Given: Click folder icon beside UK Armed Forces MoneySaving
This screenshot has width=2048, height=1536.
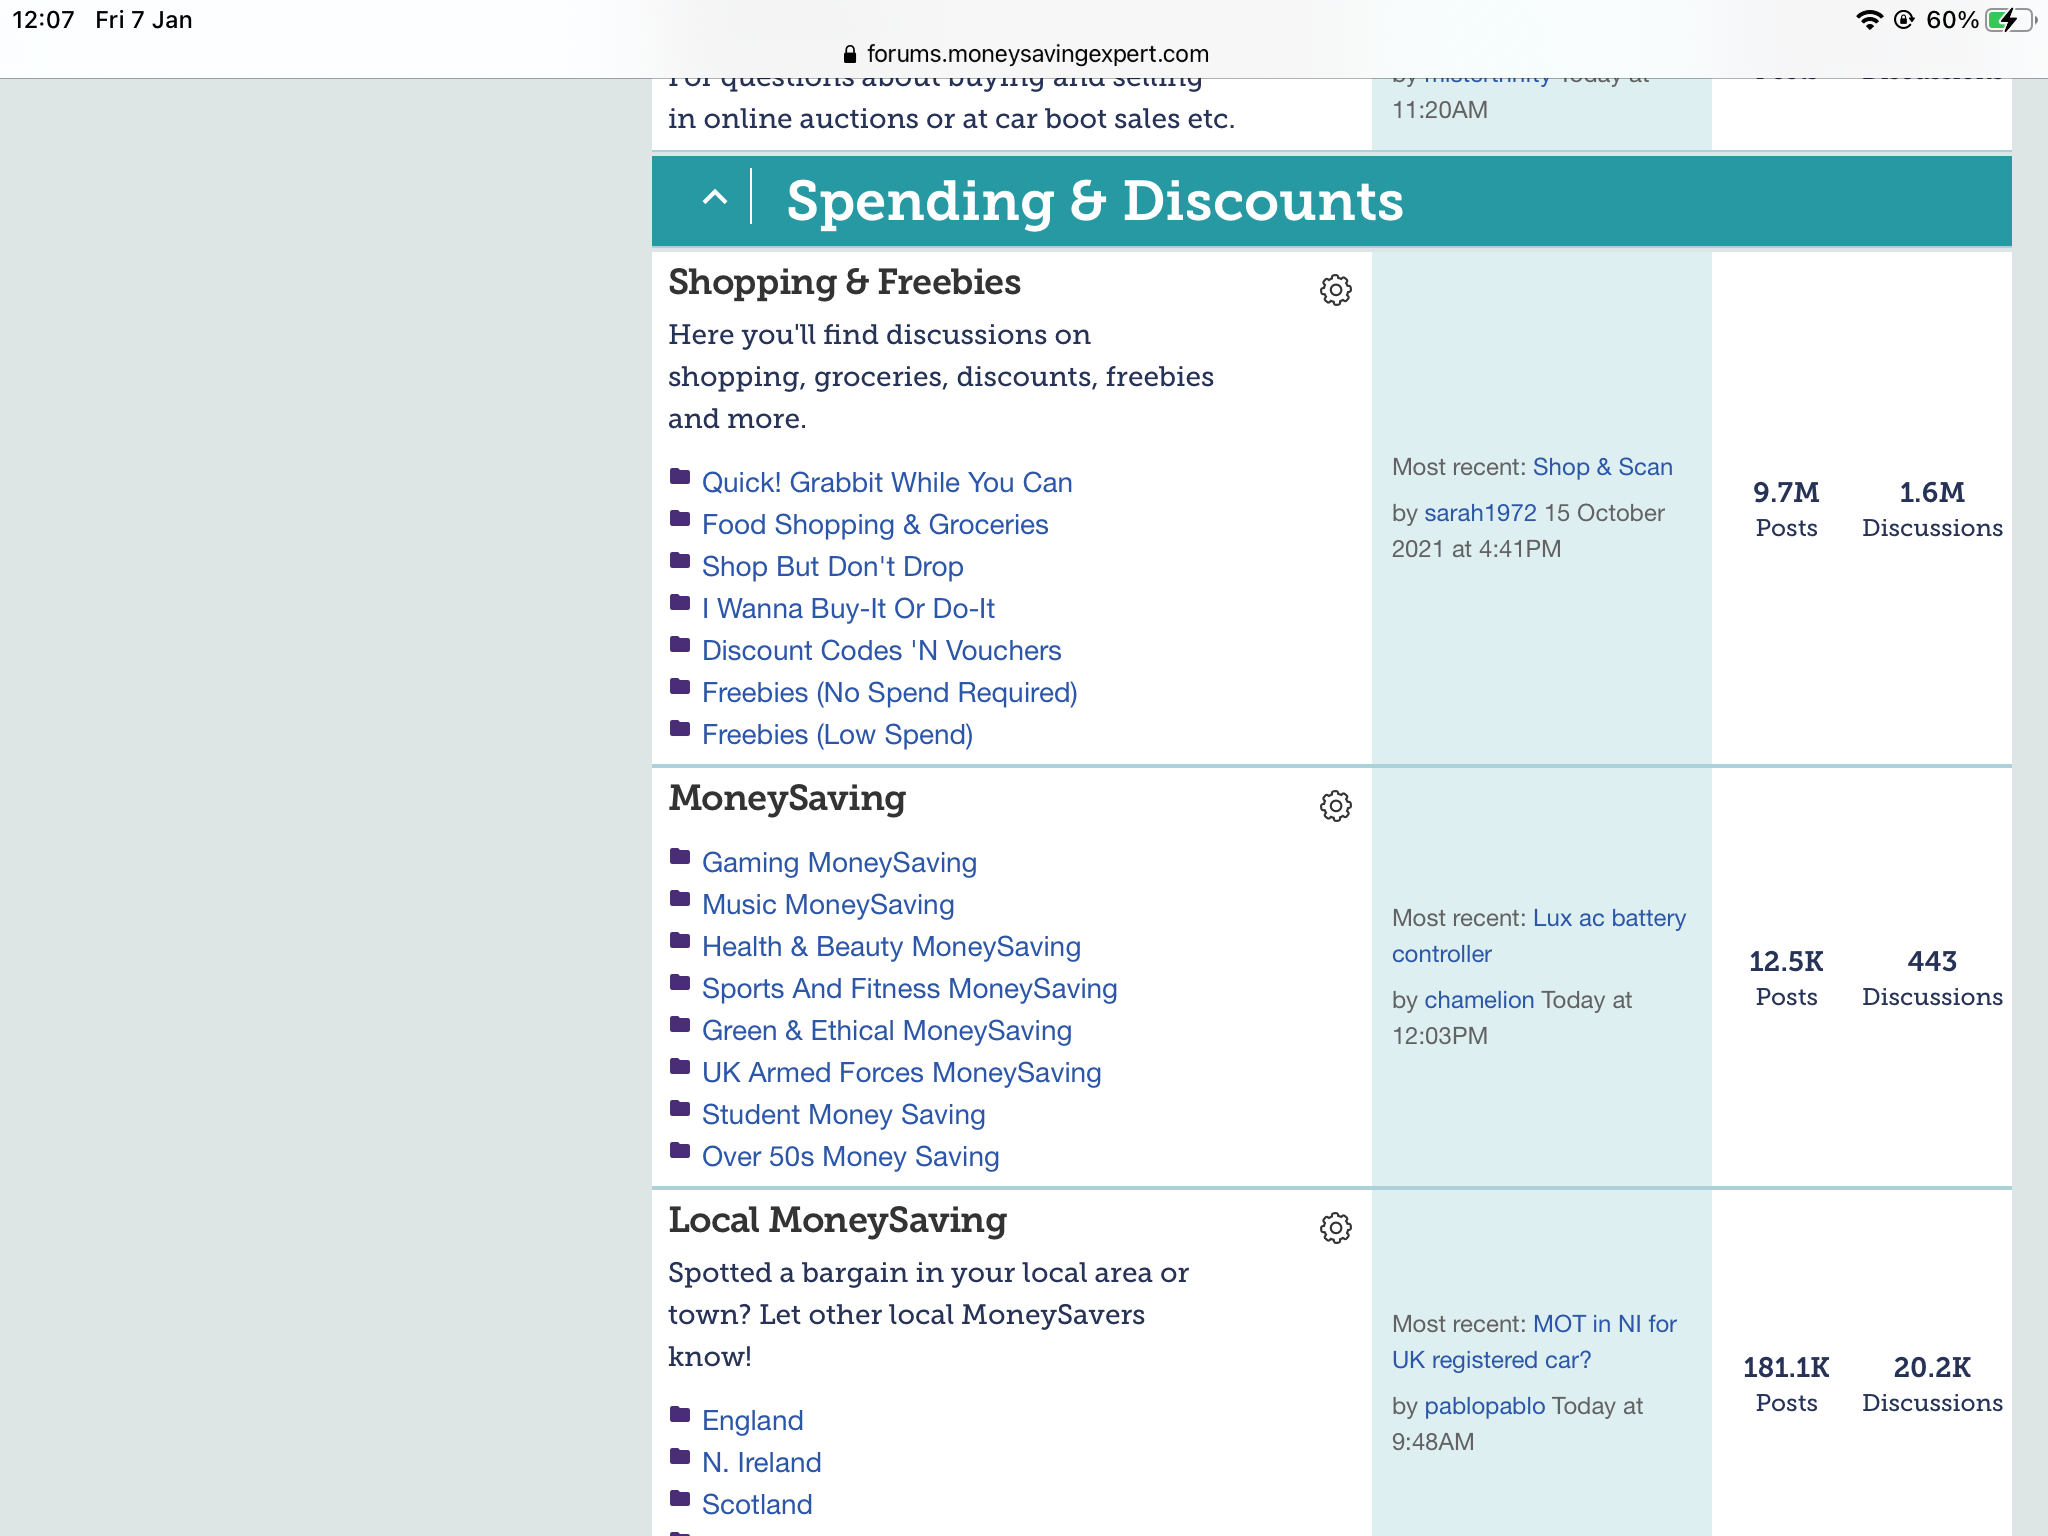Looking at the screenshot, I should click(680, 1066).
